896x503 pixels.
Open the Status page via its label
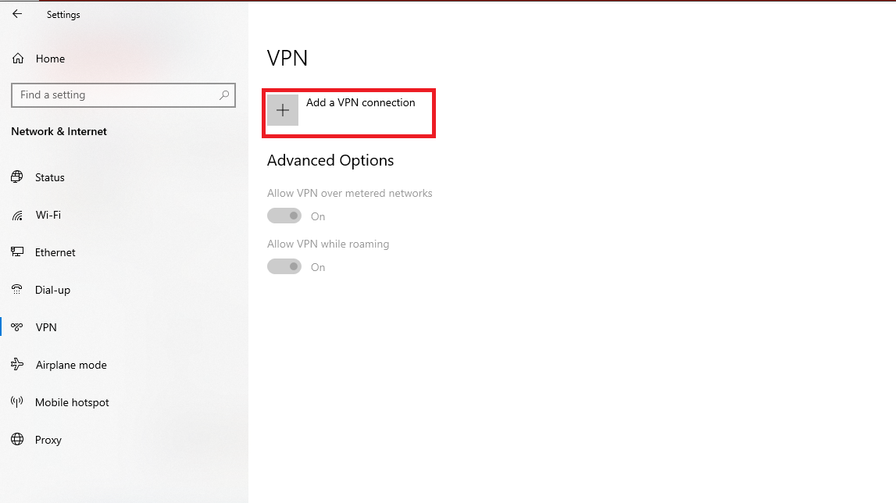50,178
